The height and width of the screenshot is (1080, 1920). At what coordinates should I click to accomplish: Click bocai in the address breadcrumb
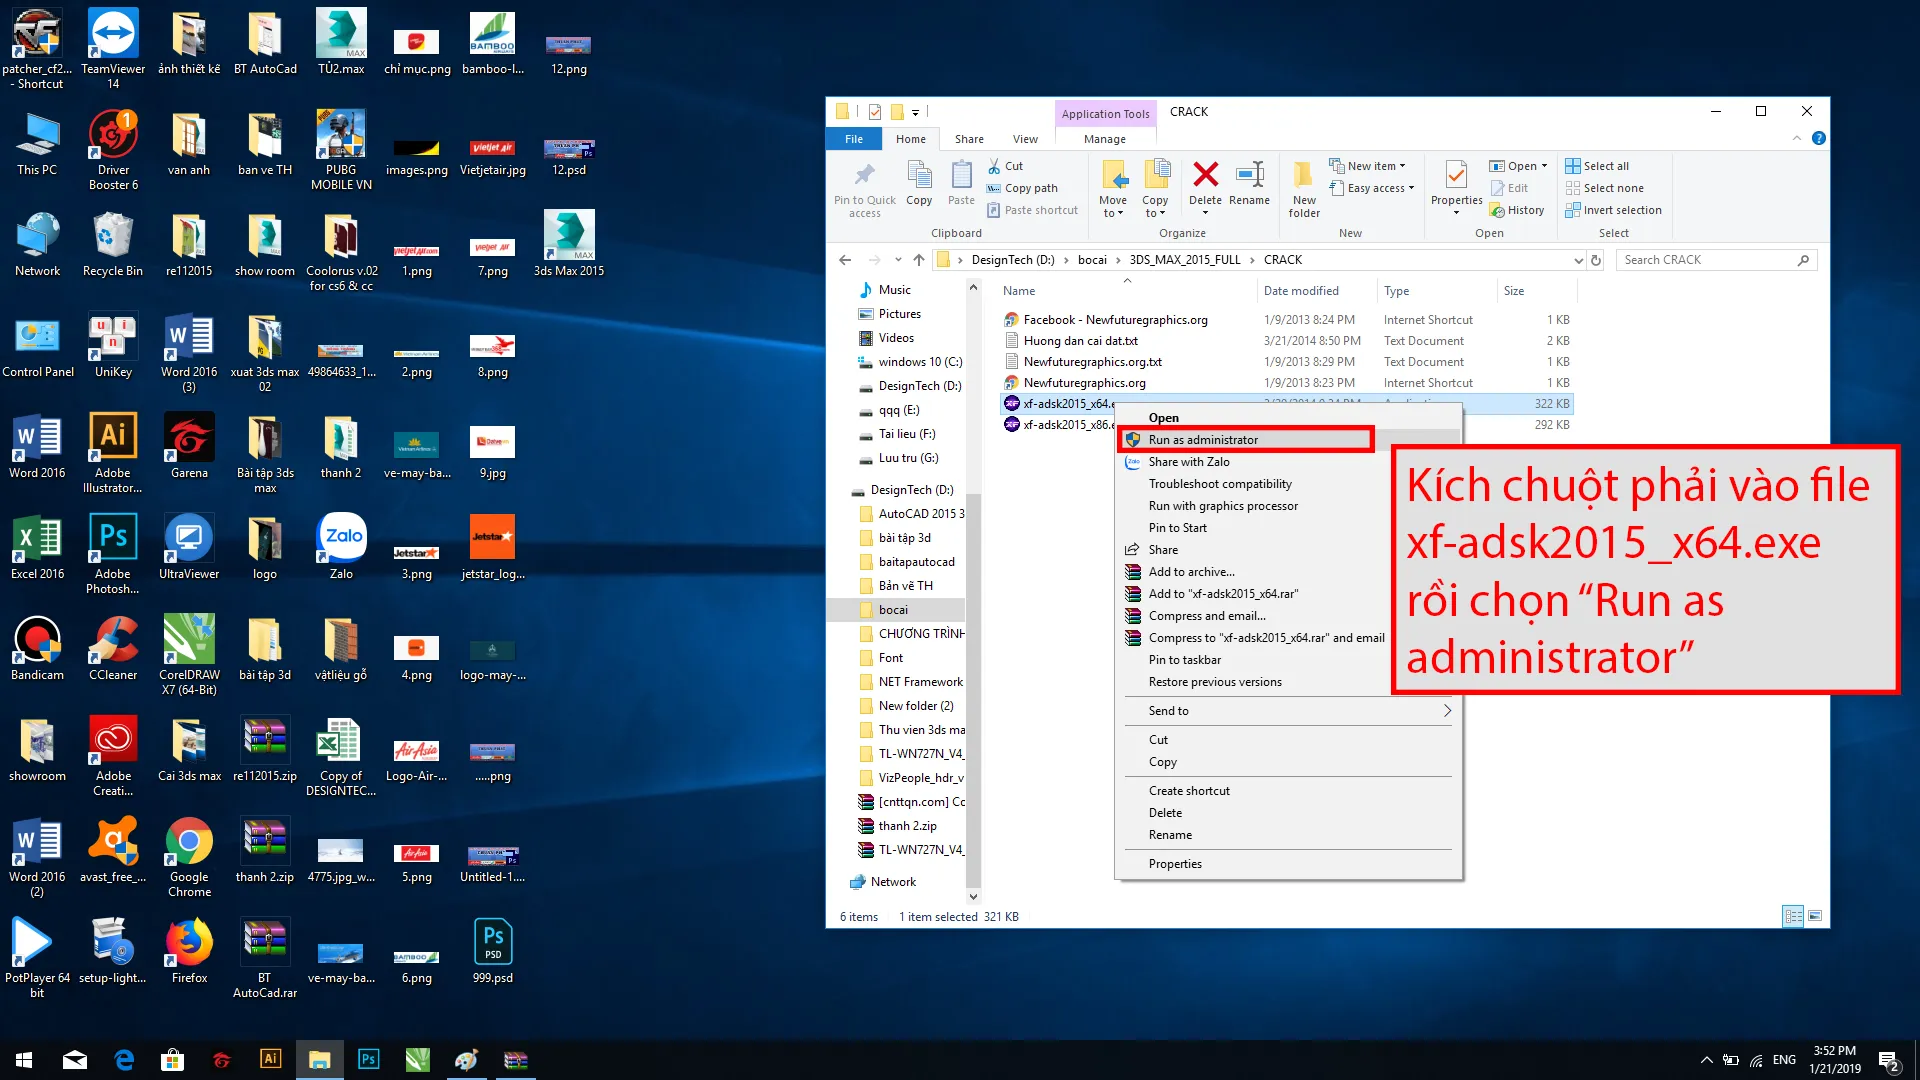pos(1092,260)
